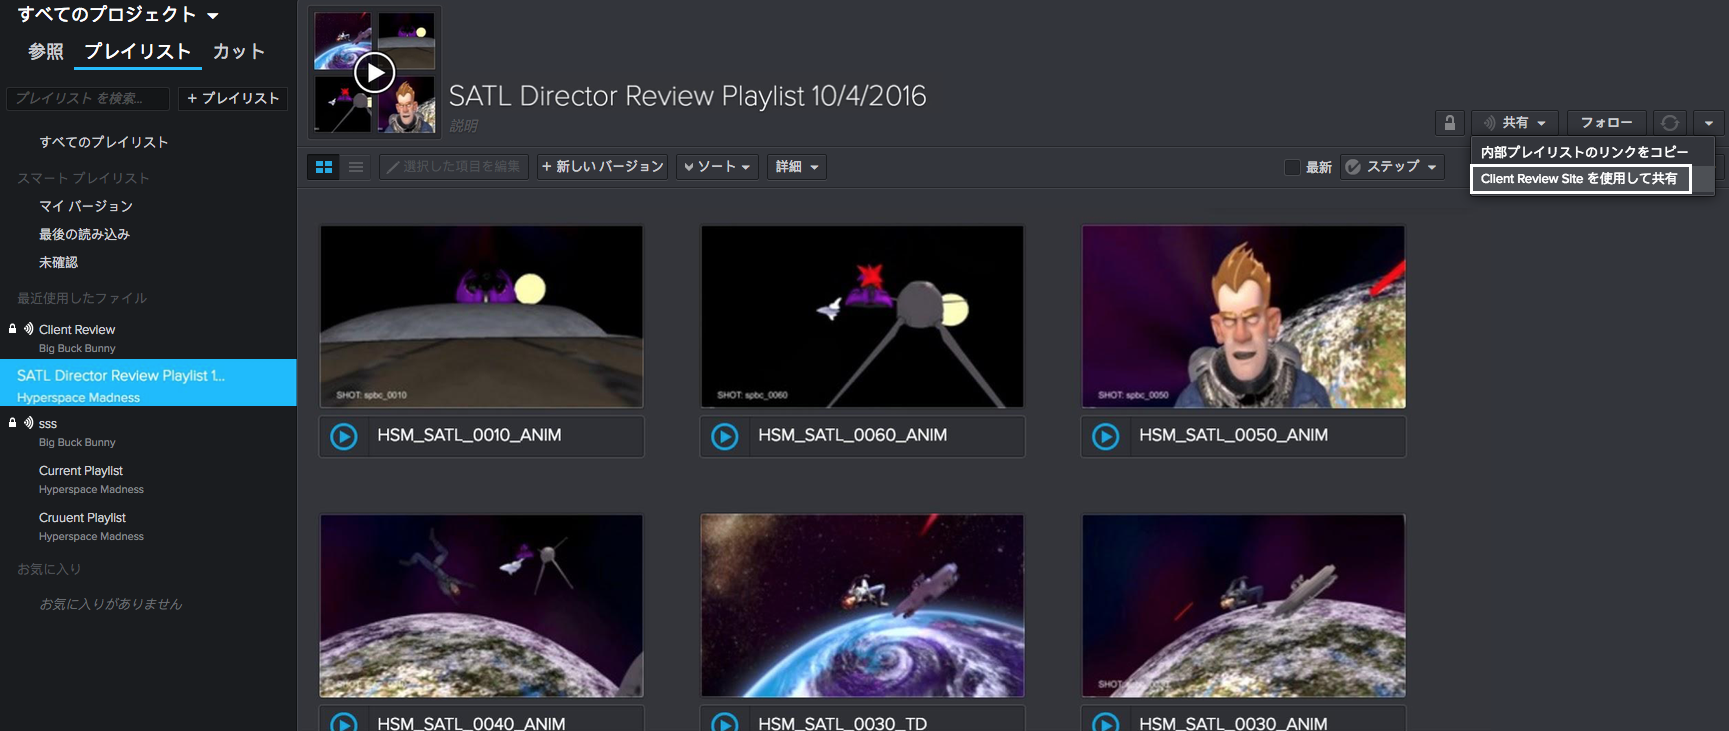
Task: Switch to thumbnail grid view
Action: tap(324, 167)
